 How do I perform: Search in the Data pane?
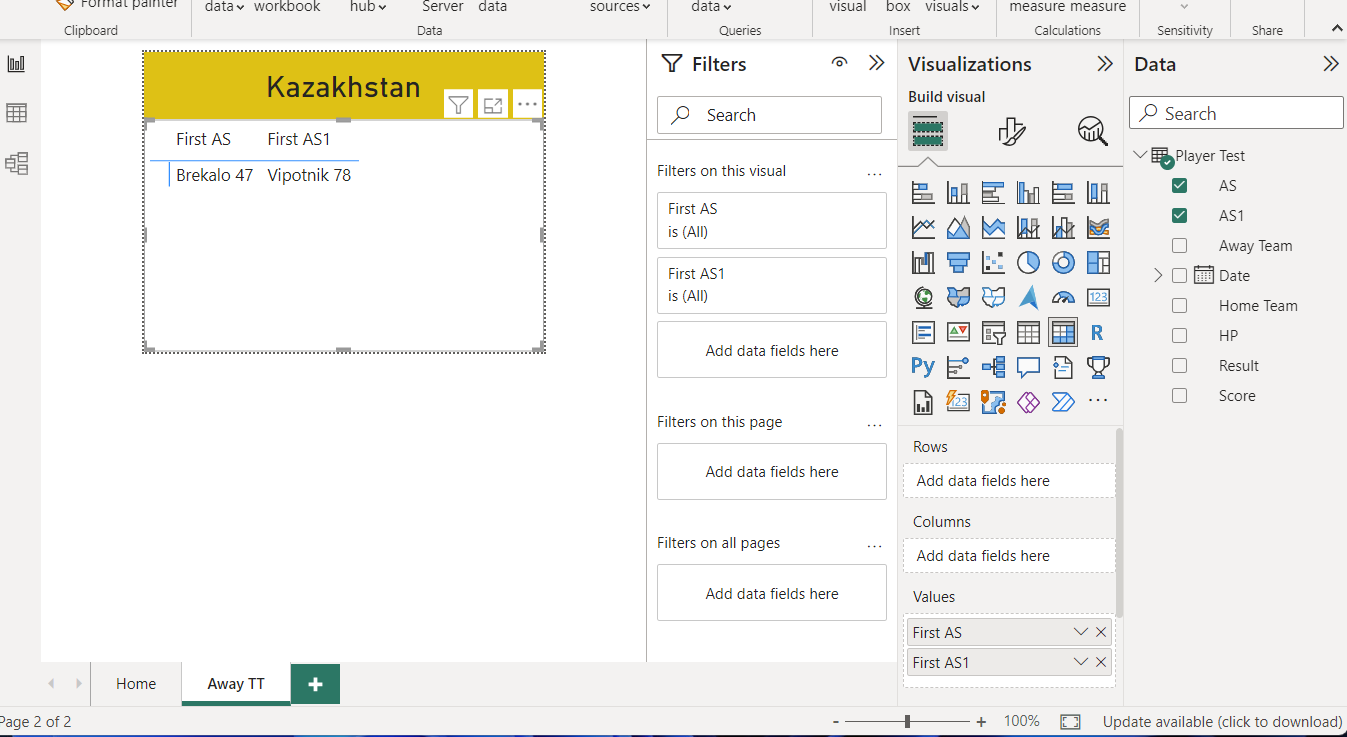pos(1236,113)
